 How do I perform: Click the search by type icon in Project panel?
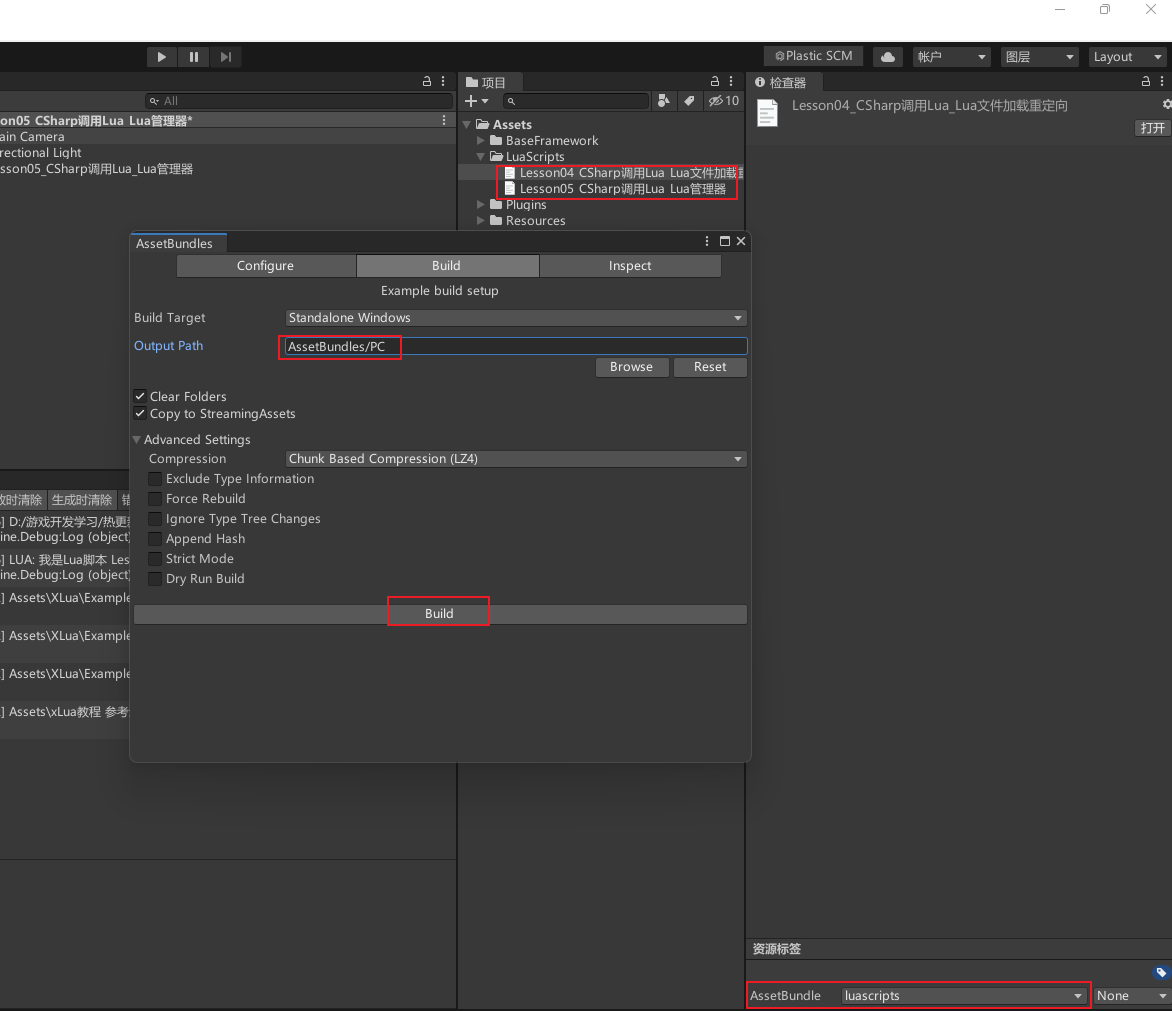(x=663, y=101)
